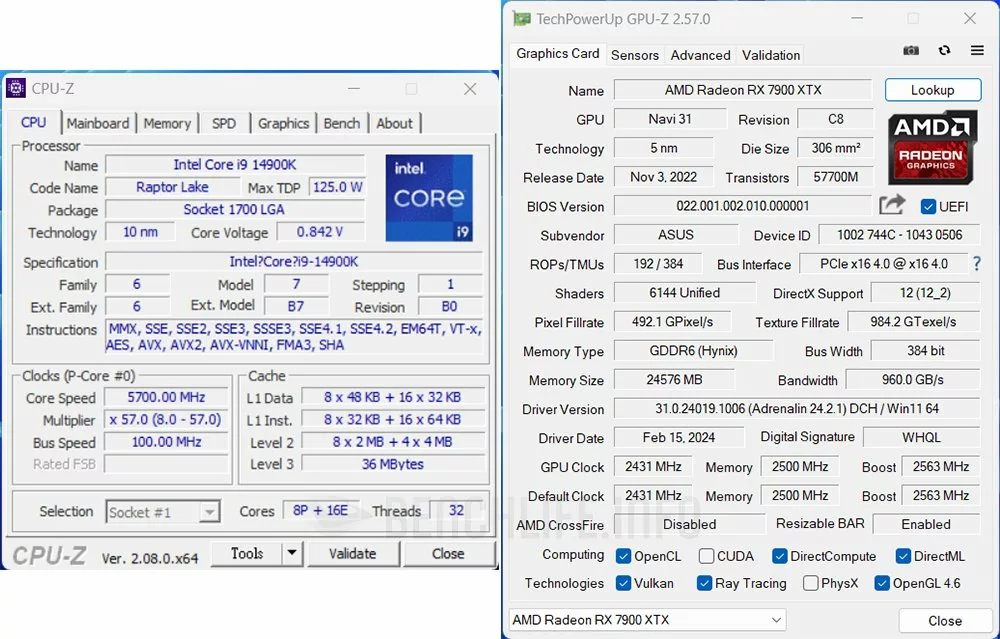Click the BIOS Version field
This screenshot has width=1000, height=639.
point(743,205)
